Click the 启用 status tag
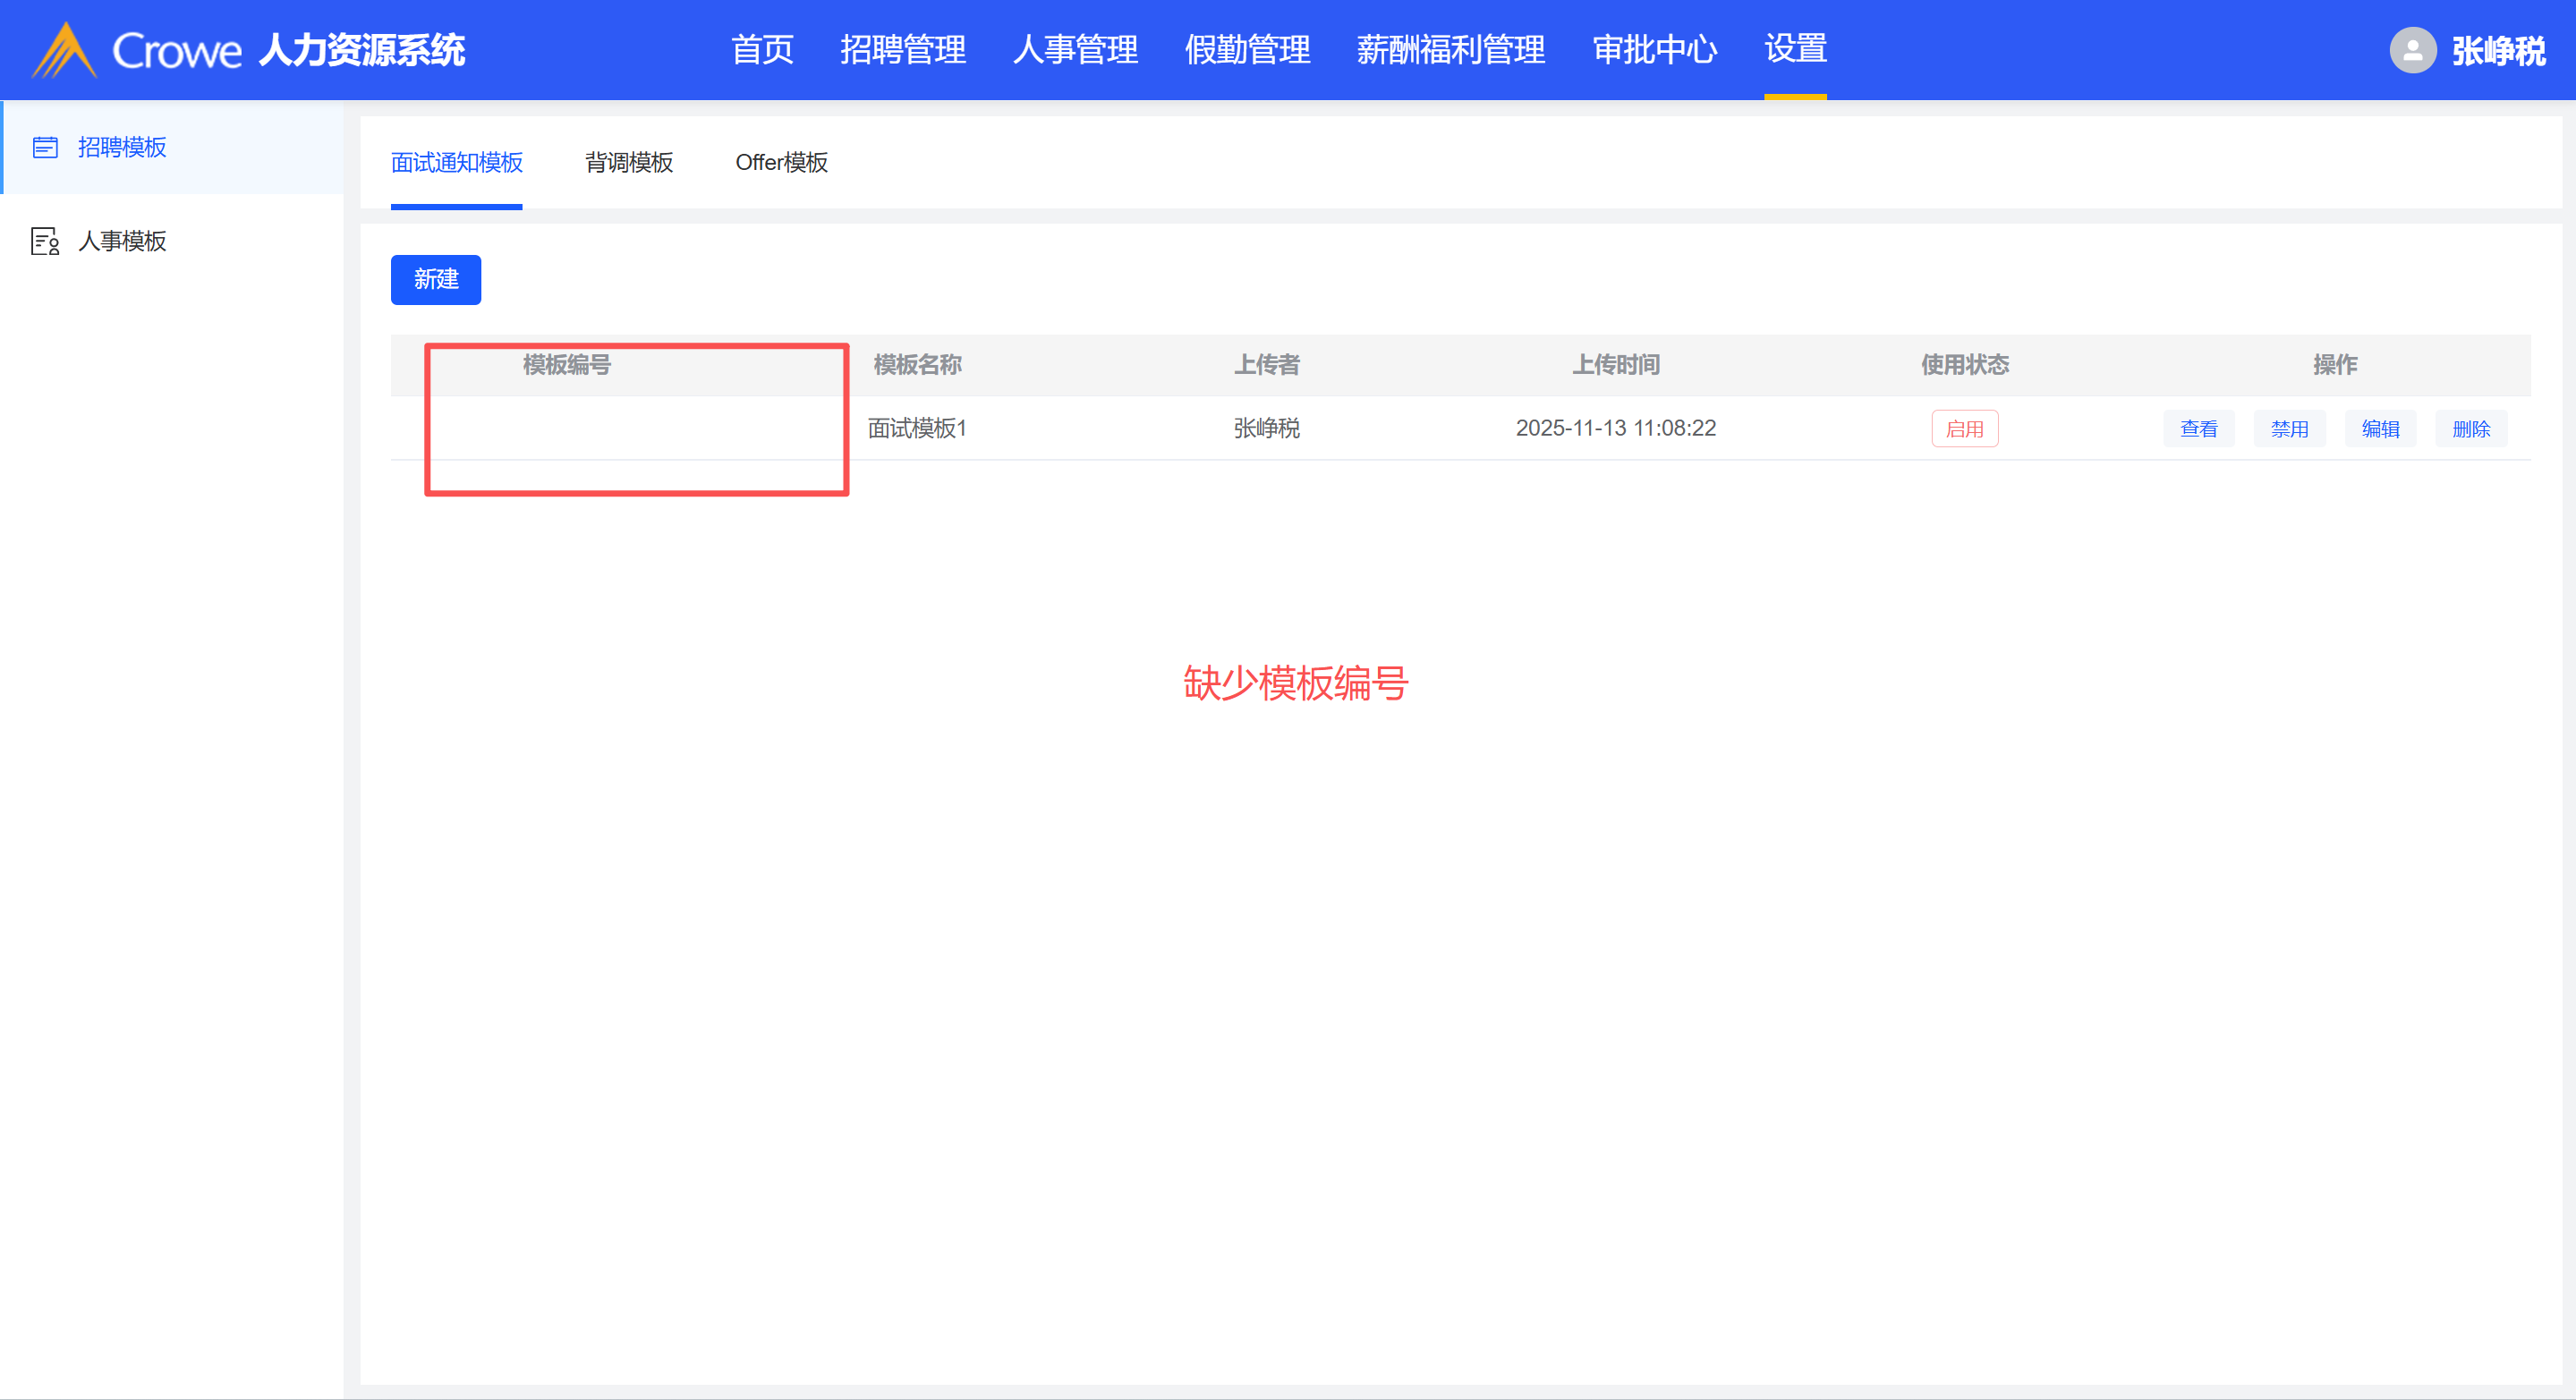Image resolution: width=2576 pixels, height=1400 pixels. [1964, 428]
